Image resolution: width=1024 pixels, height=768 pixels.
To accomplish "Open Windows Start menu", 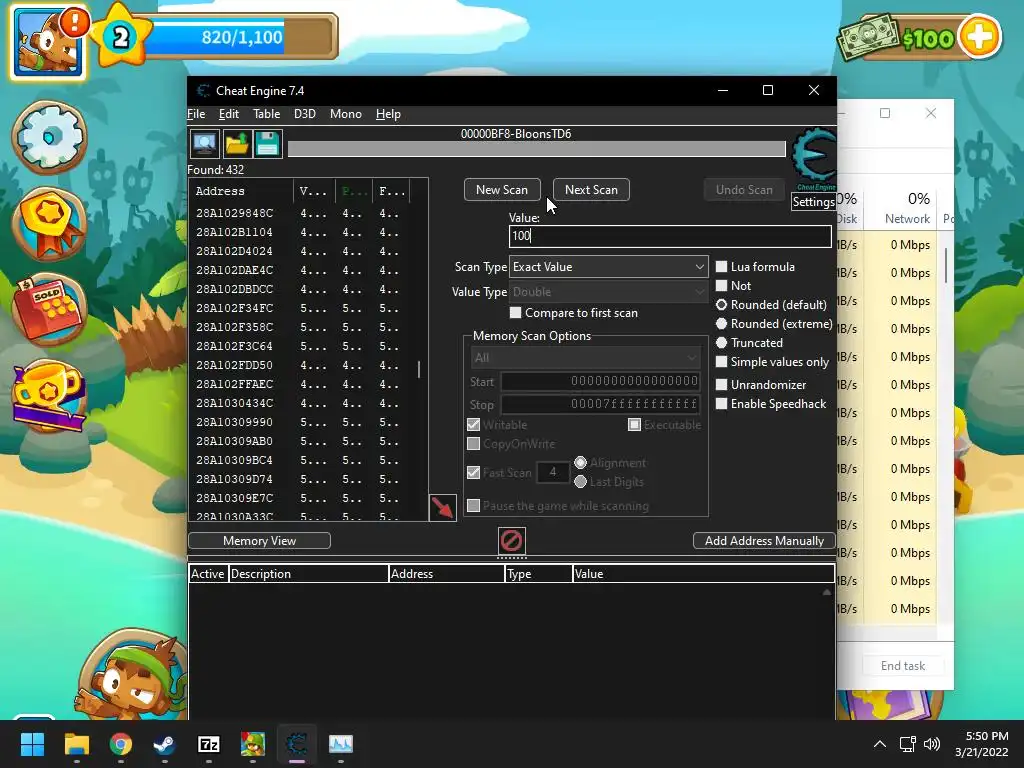I will [32, 744].
